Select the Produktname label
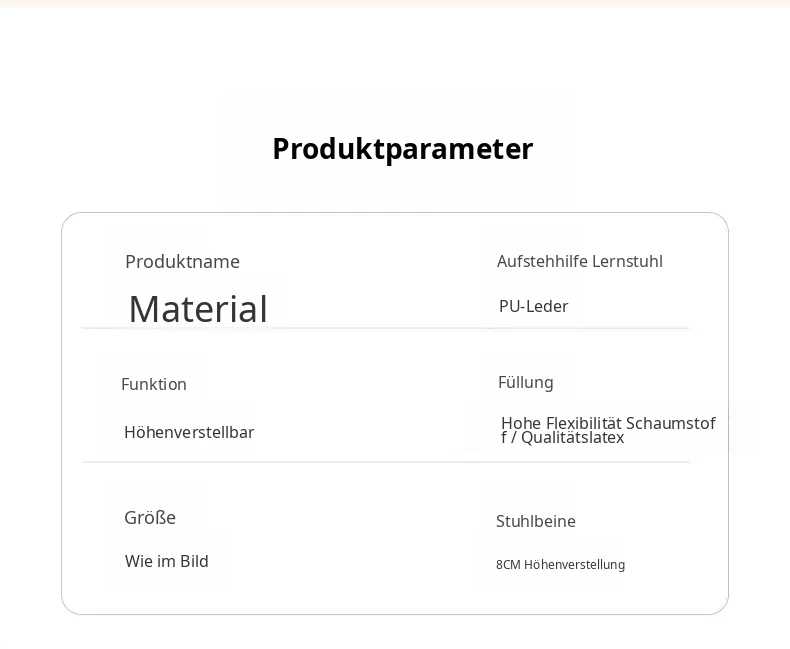Viewport: 790px width, 649px height. [182, 262]
